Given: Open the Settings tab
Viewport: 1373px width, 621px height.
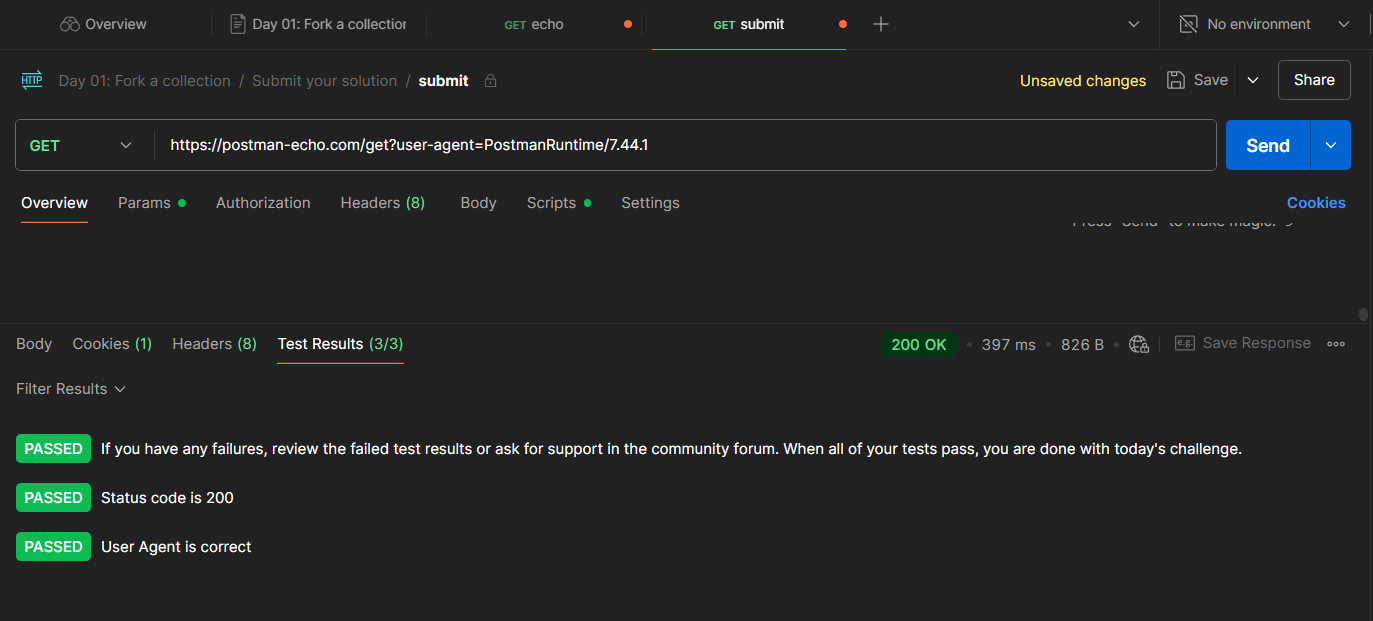Looking at the screenshot, I should tap(650, 203).
